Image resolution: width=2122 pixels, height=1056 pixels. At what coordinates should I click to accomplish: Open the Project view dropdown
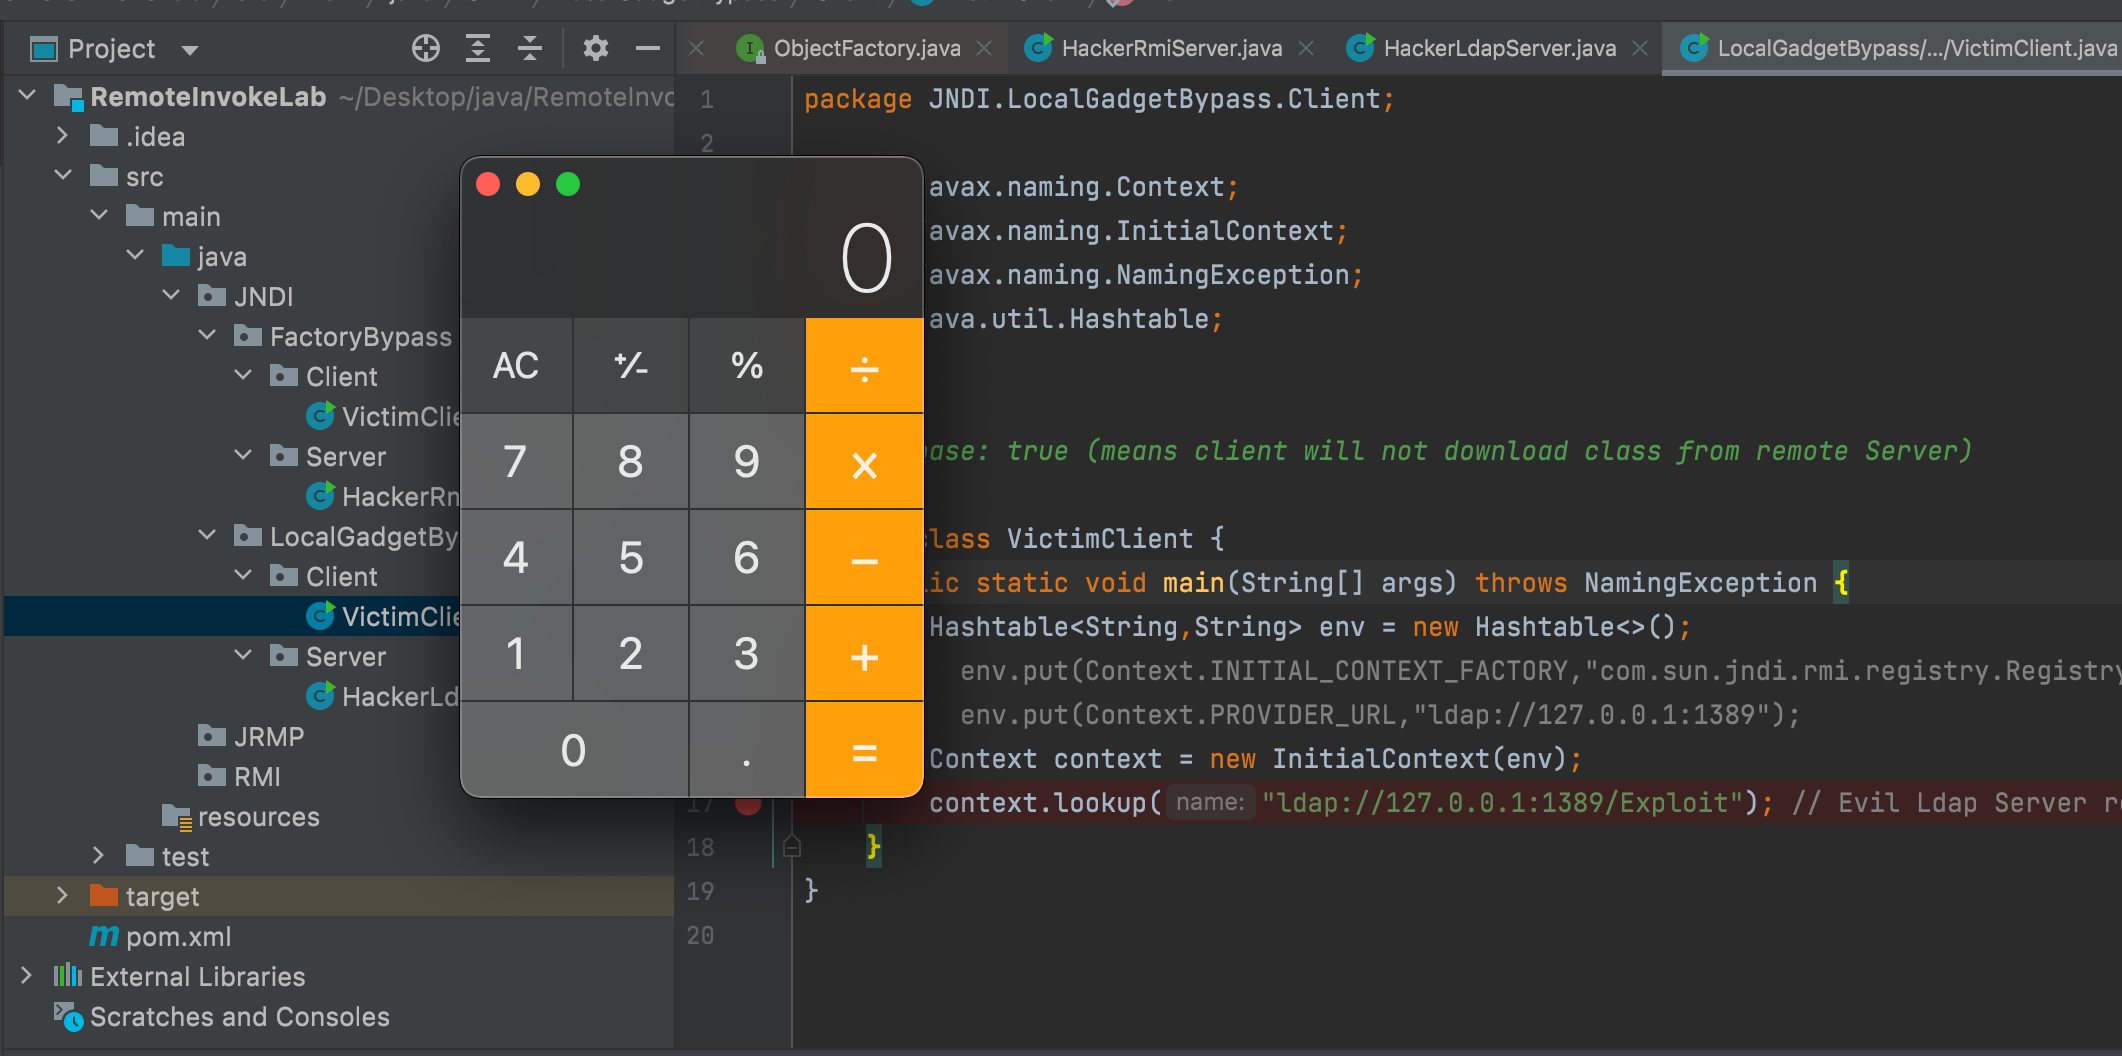click(190, 49)
